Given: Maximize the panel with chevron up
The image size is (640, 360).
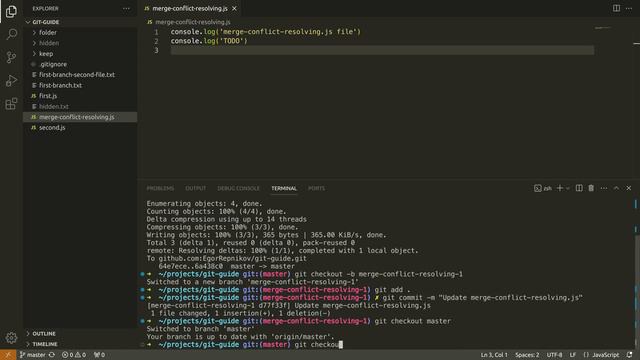Looking at the screenshot, I should pyautogui.click(x=616, y=188).
